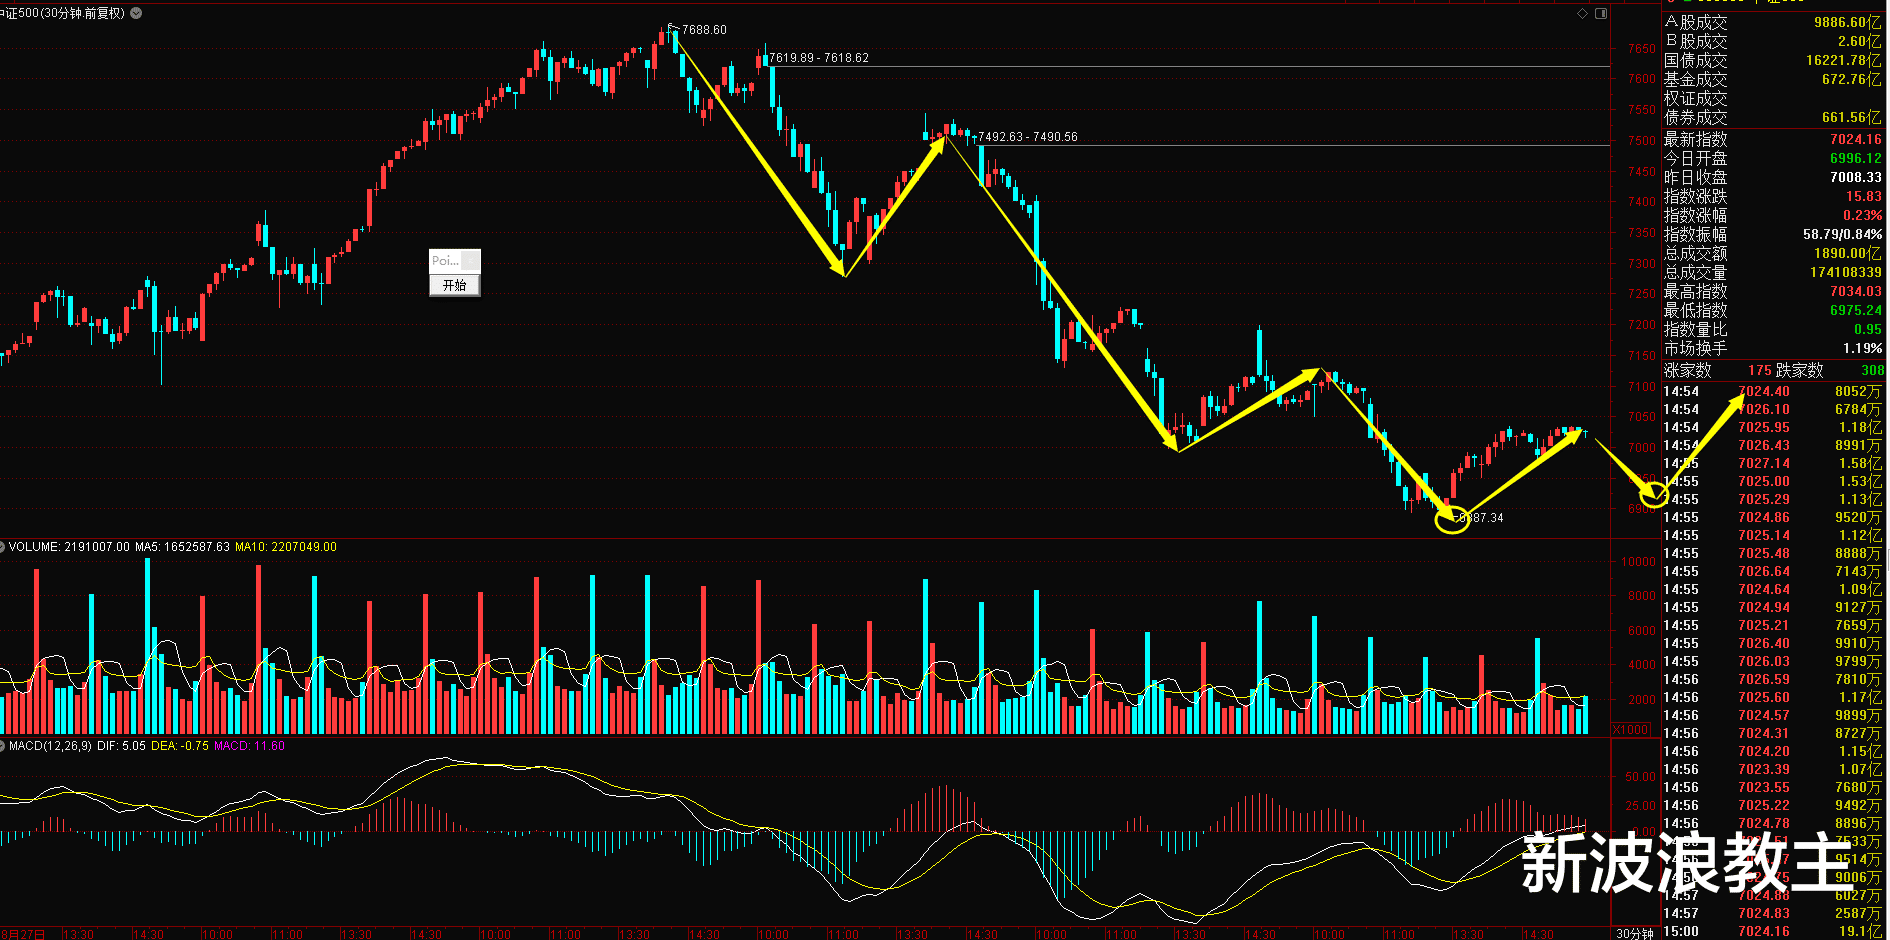This screenshot has height=940, width=1890.
Task: Click the 涨家数 label
Action: coord(1688,370)
